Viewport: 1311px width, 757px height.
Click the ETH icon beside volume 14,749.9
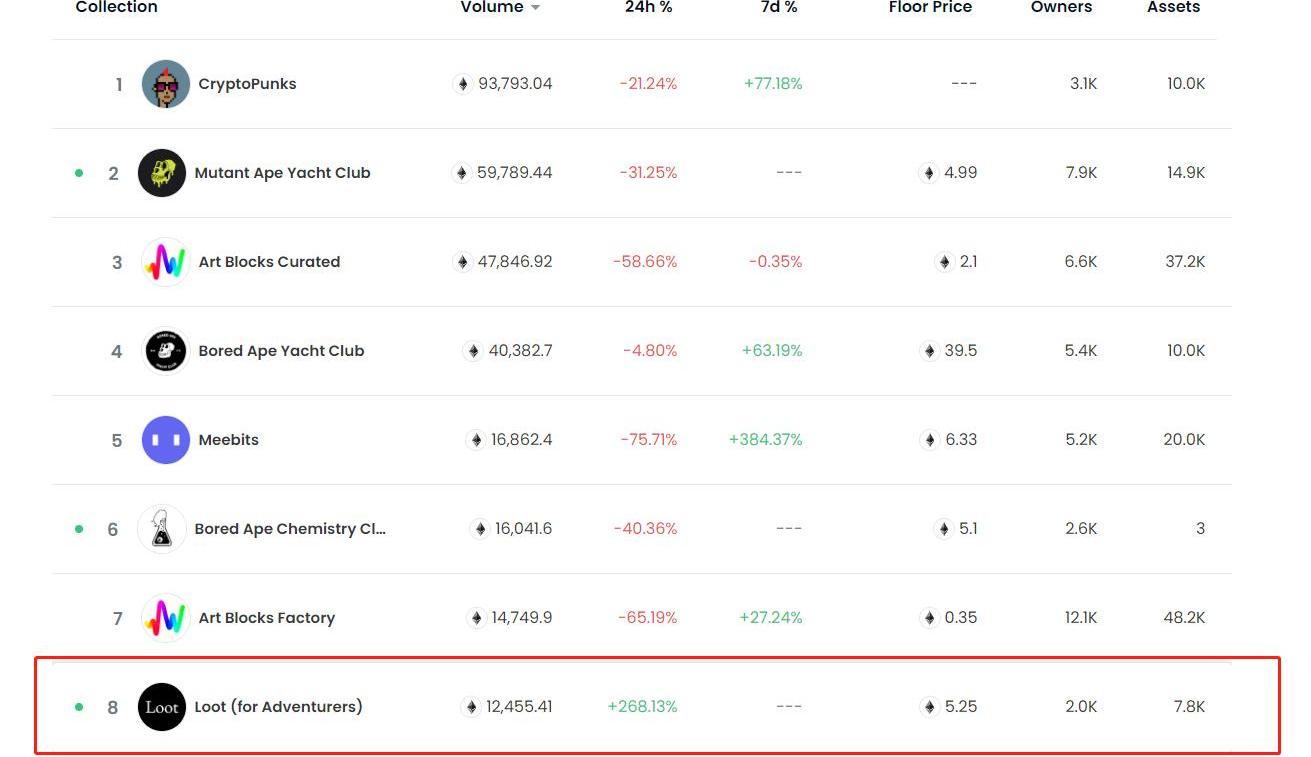476,618
